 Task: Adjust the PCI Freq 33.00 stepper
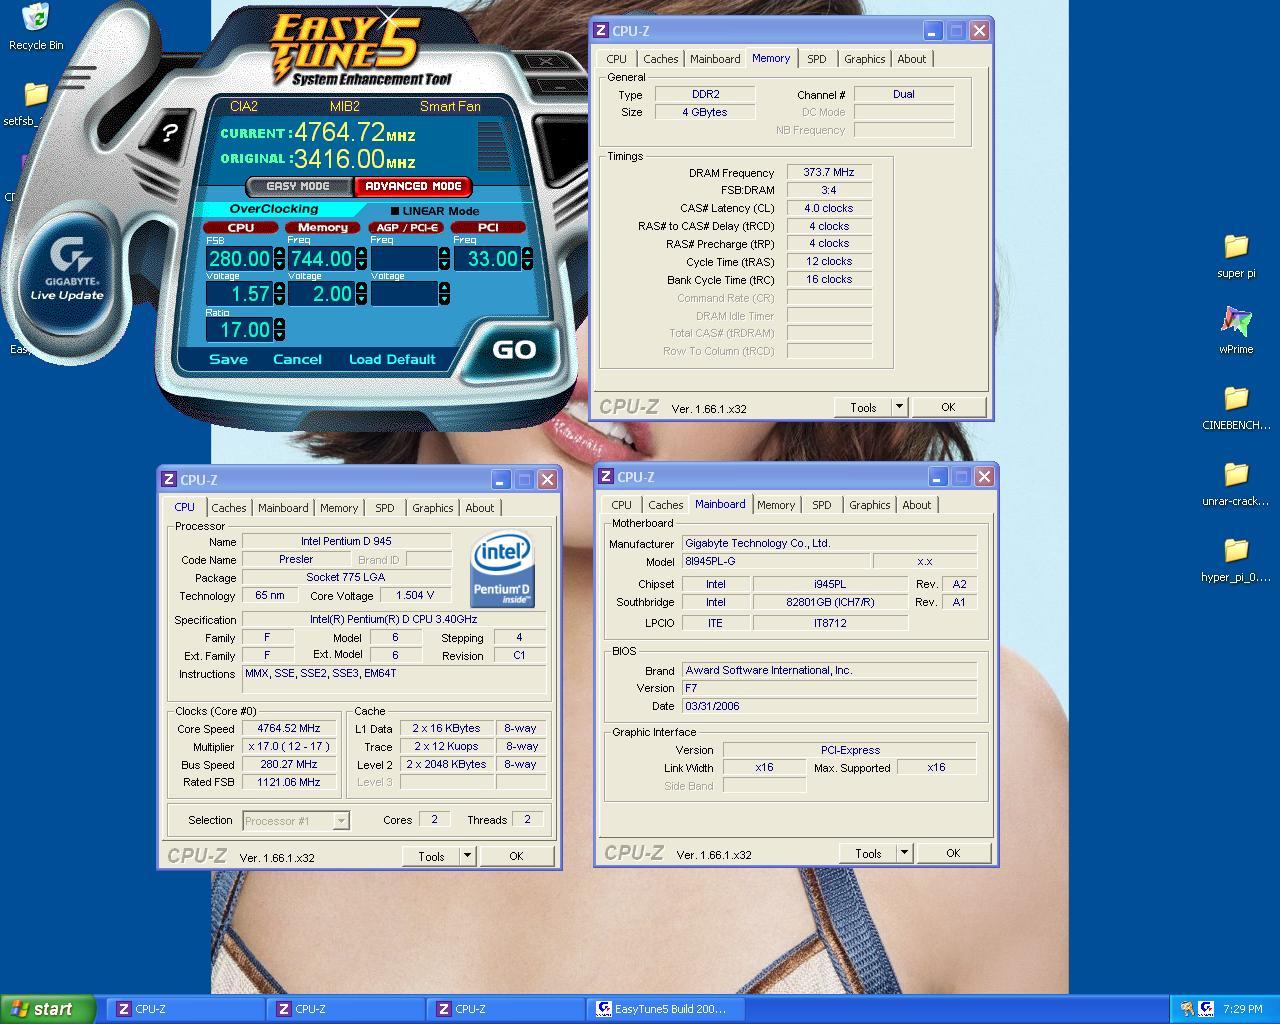click(x=527, y=259)
